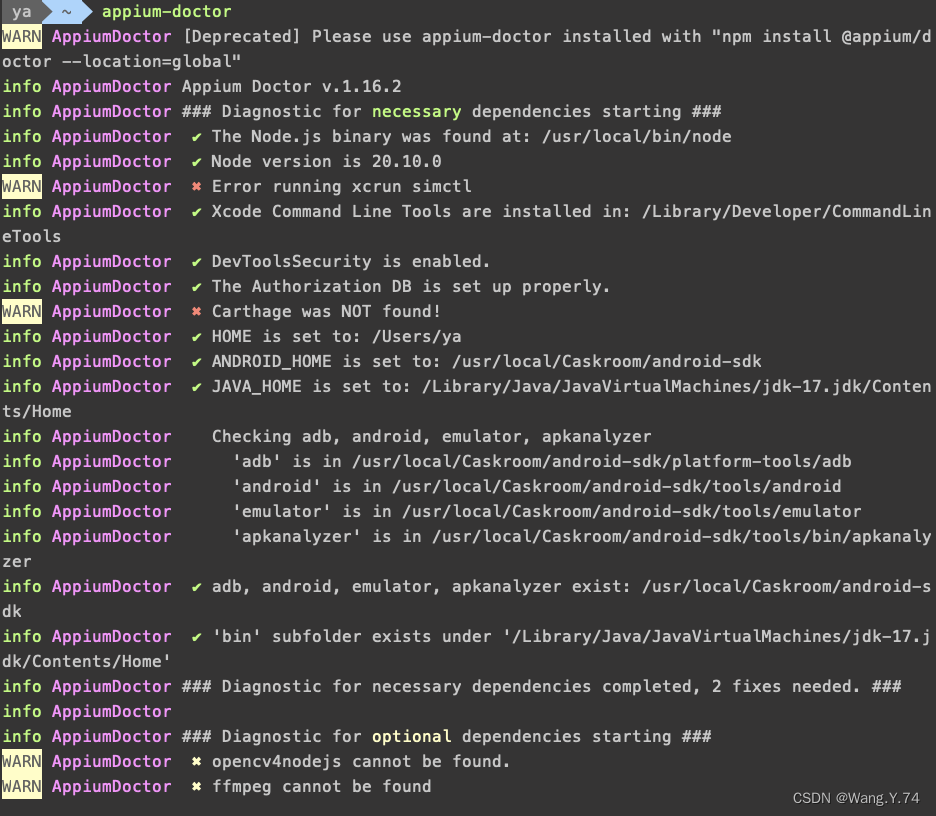Image resolution: width=936 pixels, height=816 pixels.
Task: Click the text '[Deprecated]' in first line
Action: [x=241, y=36]
